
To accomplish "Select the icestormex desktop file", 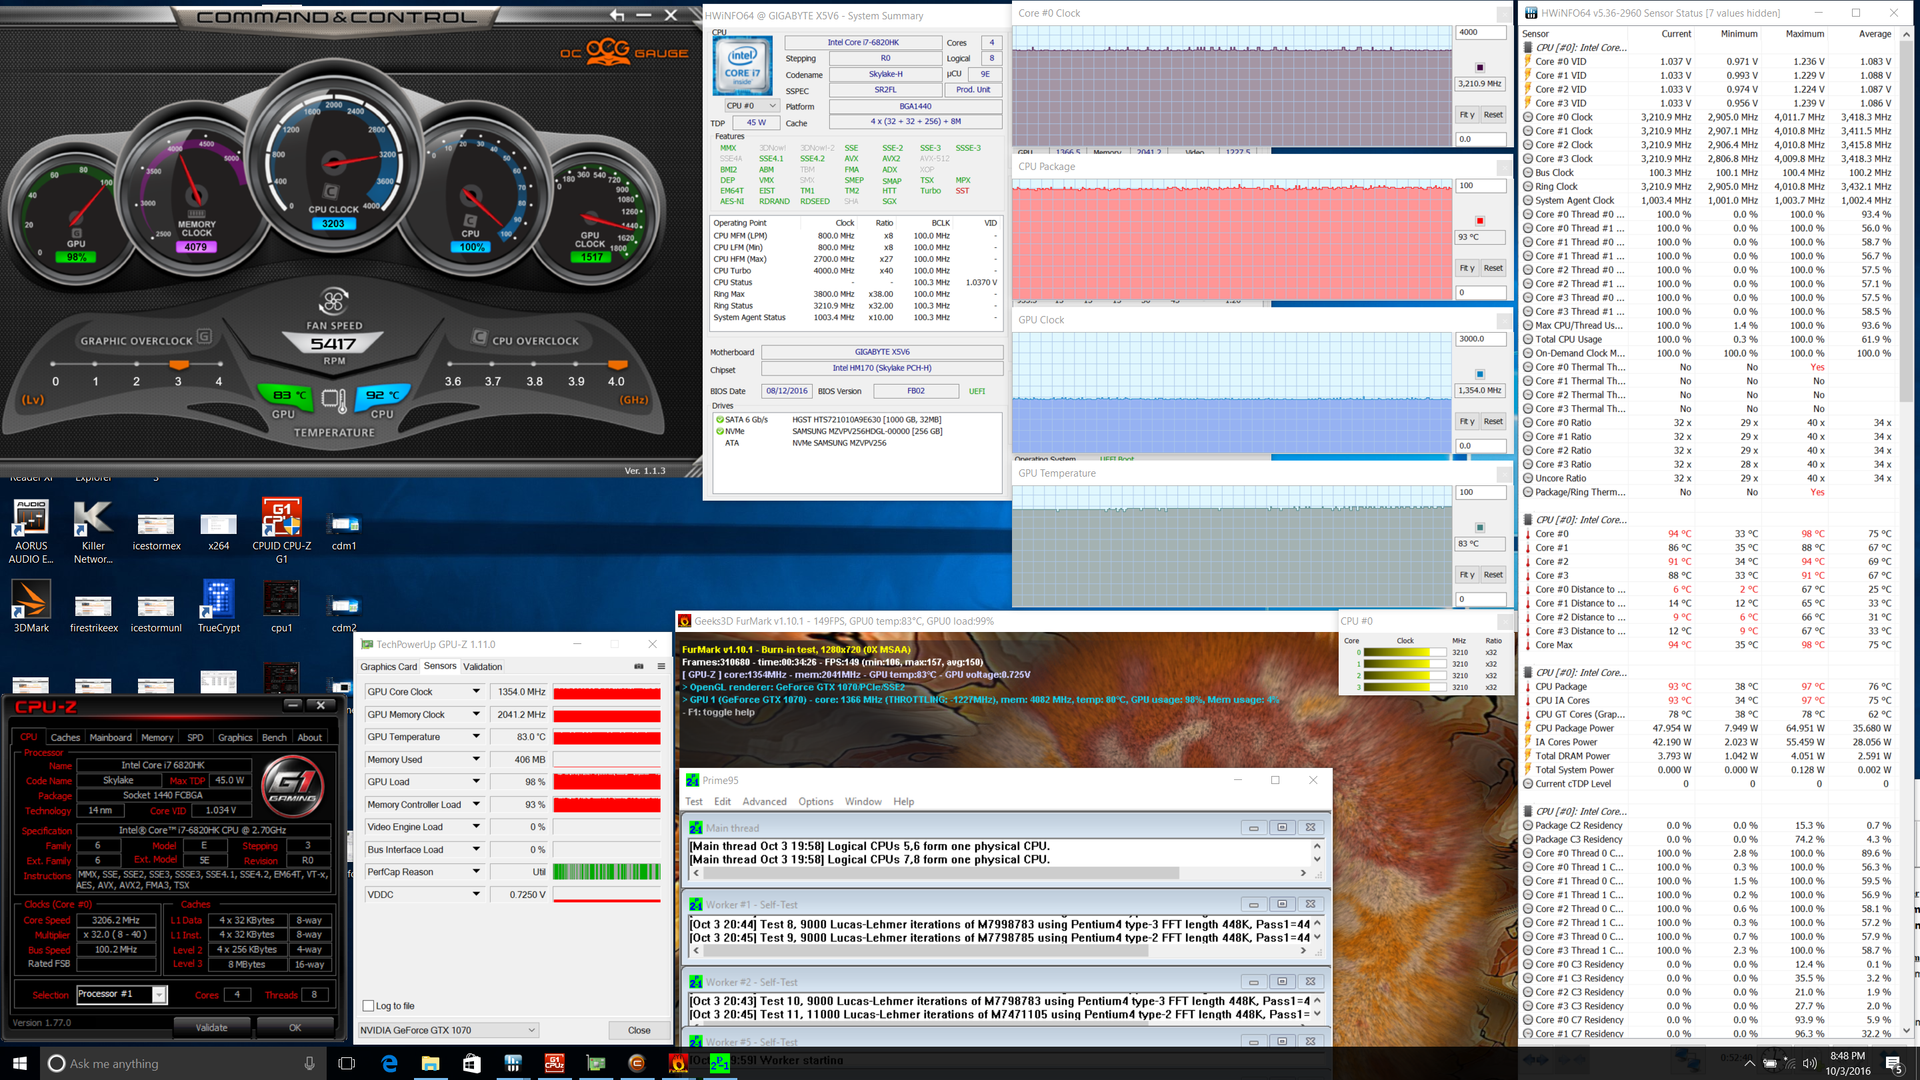I will tap(156, 531).
